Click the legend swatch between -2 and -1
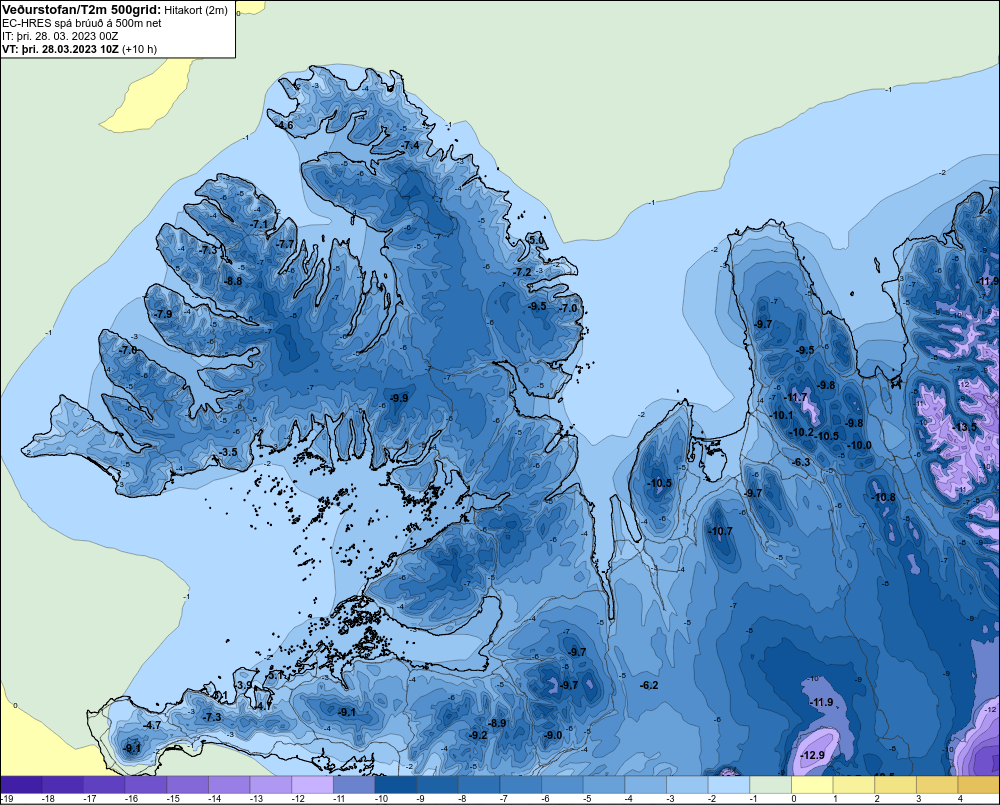Image resolution: width=1000 pixels, height=805 pixels. click(729, 785)
